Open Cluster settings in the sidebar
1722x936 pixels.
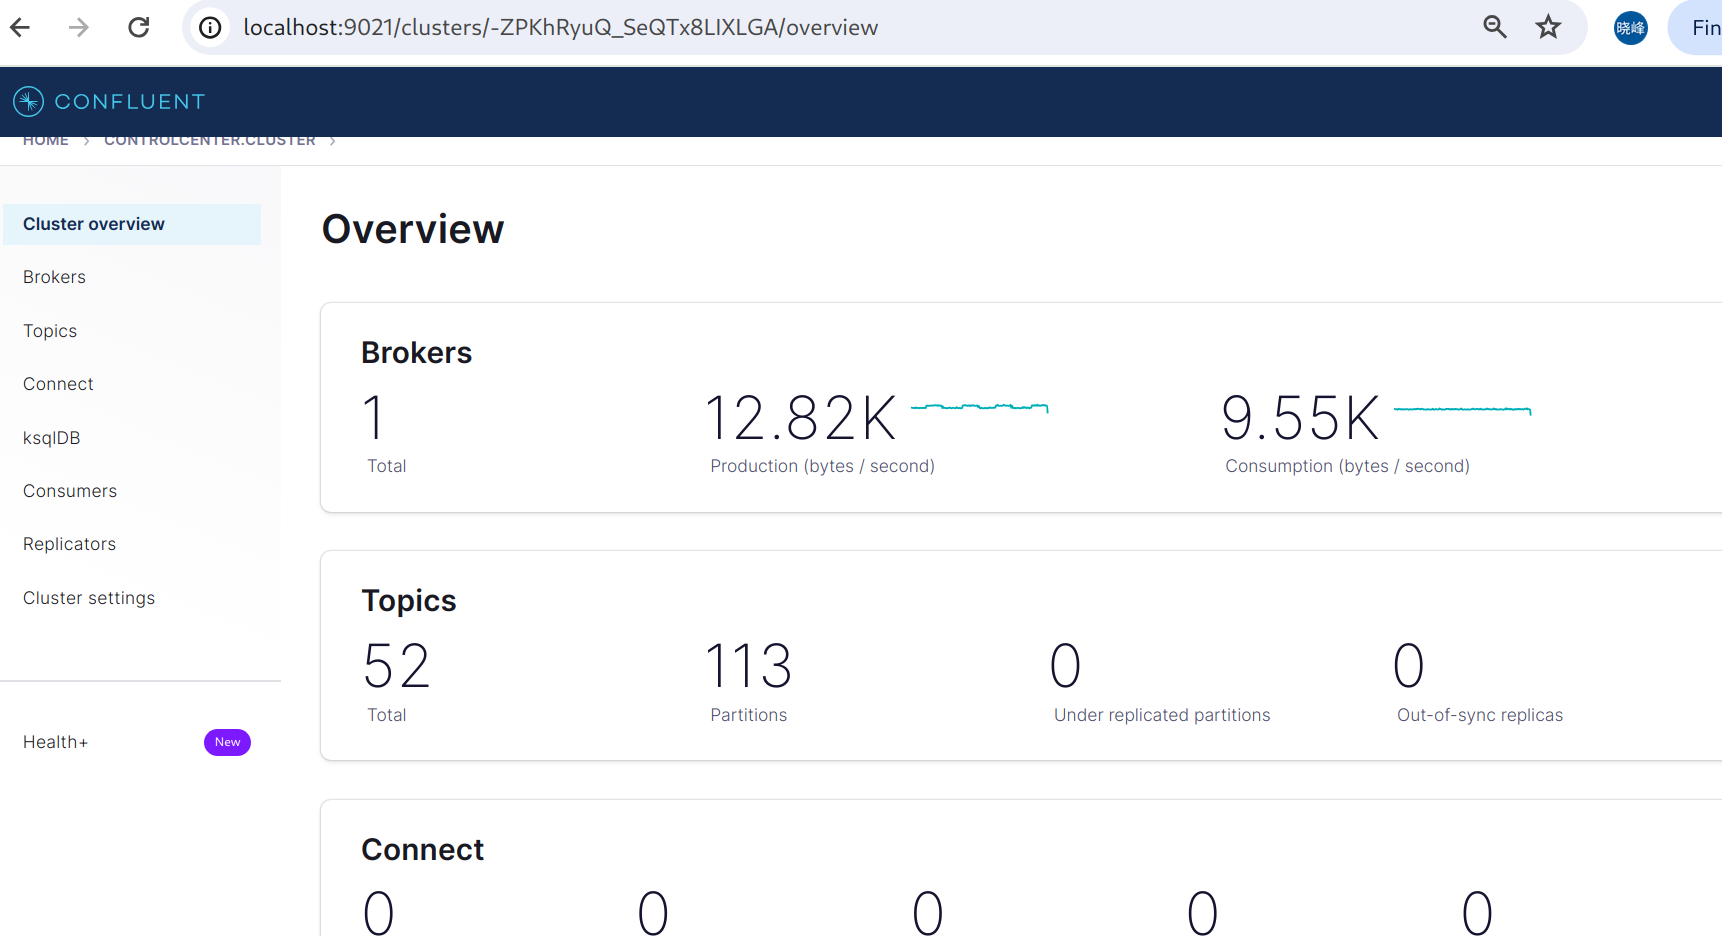[89, 598]
